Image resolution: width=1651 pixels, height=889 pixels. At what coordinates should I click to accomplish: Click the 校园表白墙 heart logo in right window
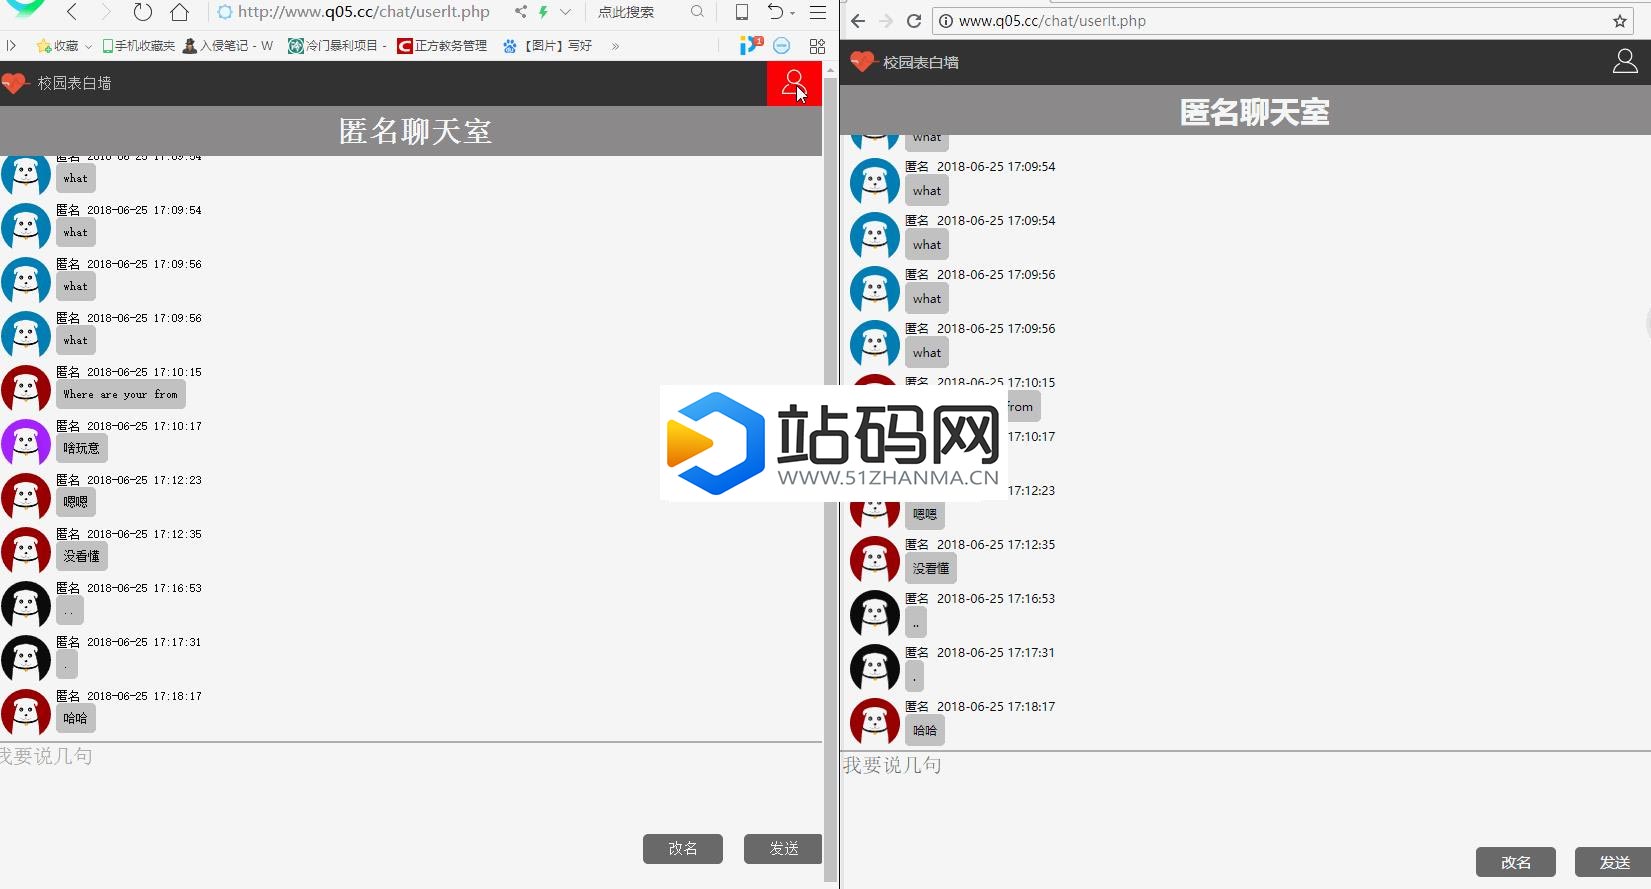tap(863, 62)
